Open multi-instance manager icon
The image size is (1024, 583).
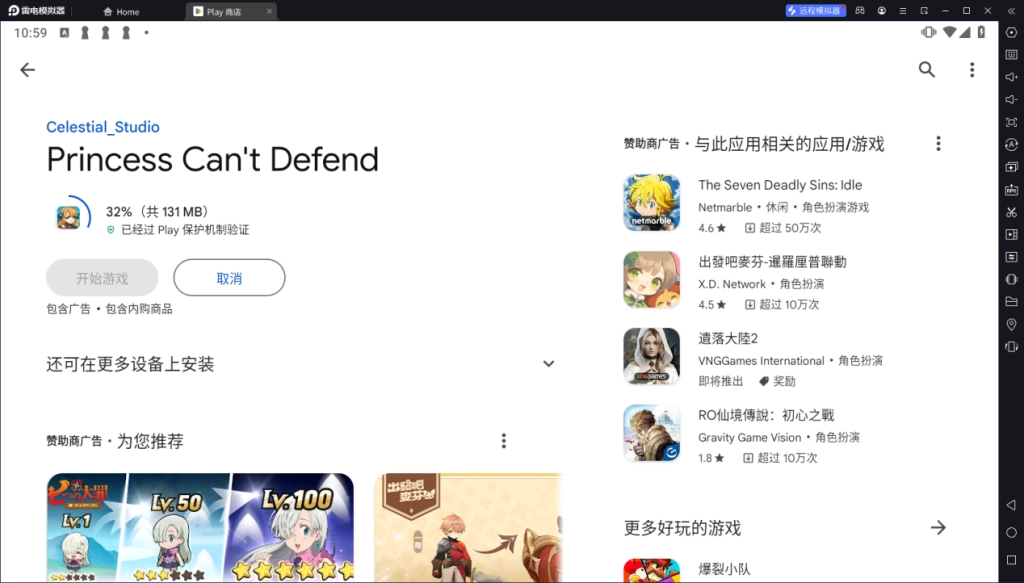point(1012,167)
